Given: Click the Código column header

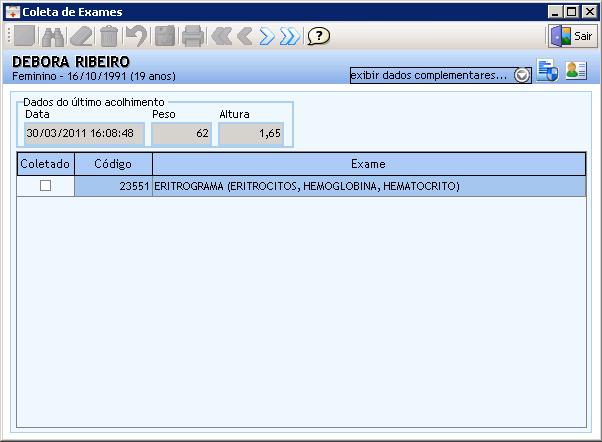Looking at the screenshot, I should coord(113,164).
